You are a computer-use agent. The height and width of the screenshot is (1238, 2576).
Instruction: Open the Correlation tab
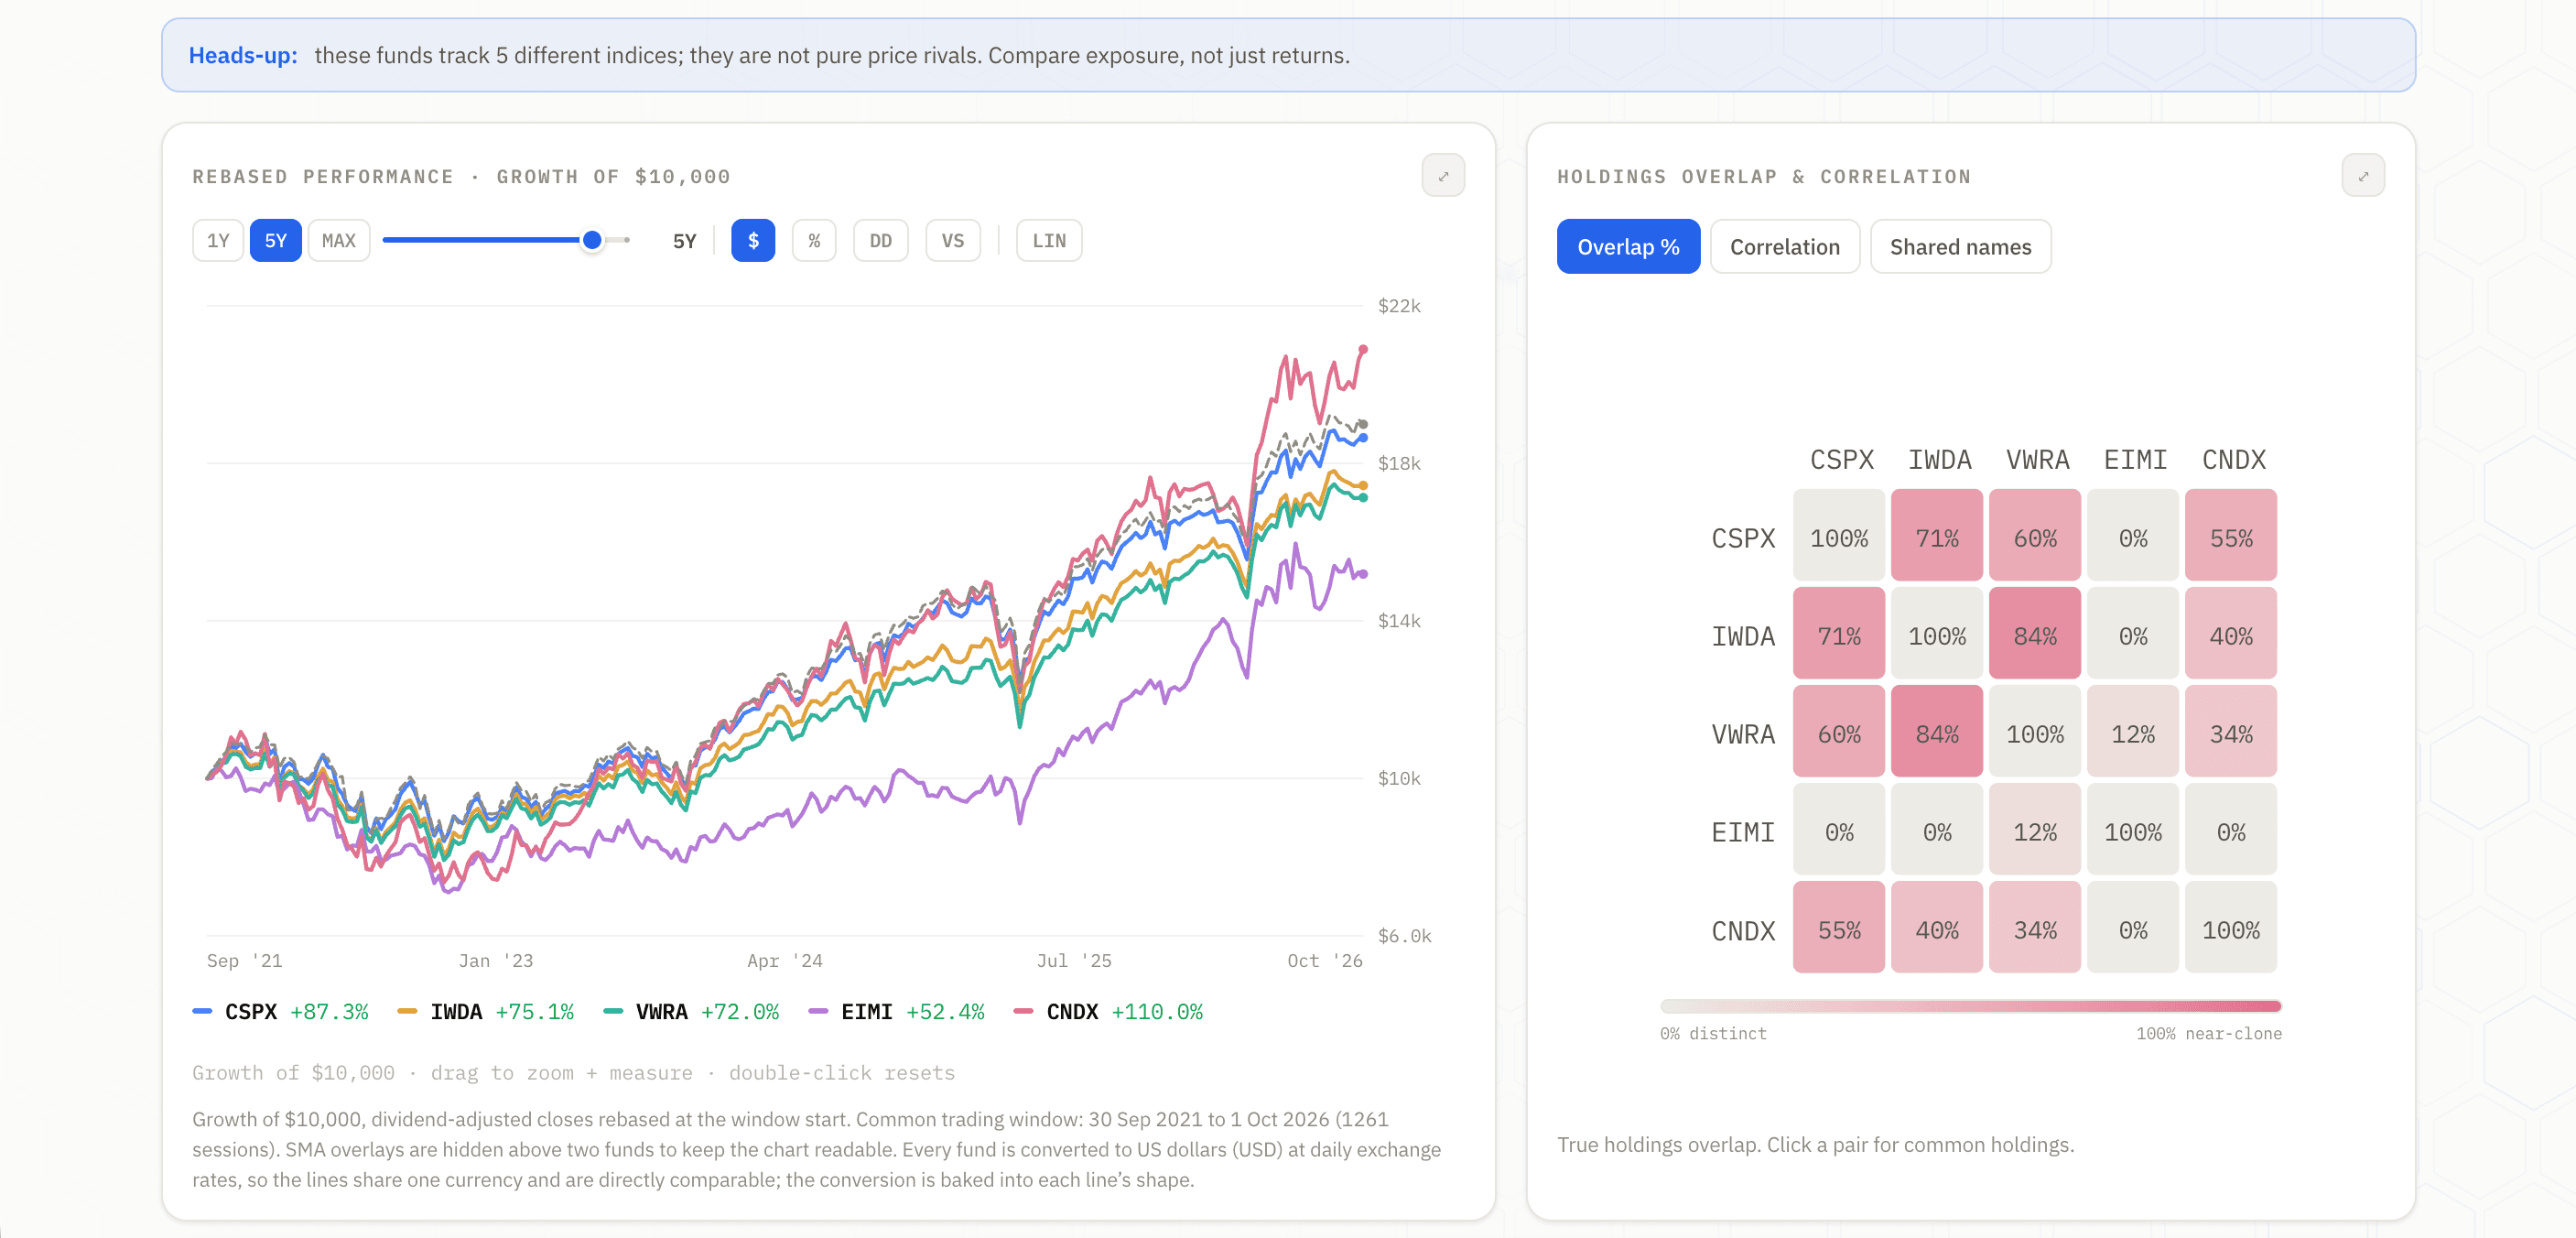1784,247
